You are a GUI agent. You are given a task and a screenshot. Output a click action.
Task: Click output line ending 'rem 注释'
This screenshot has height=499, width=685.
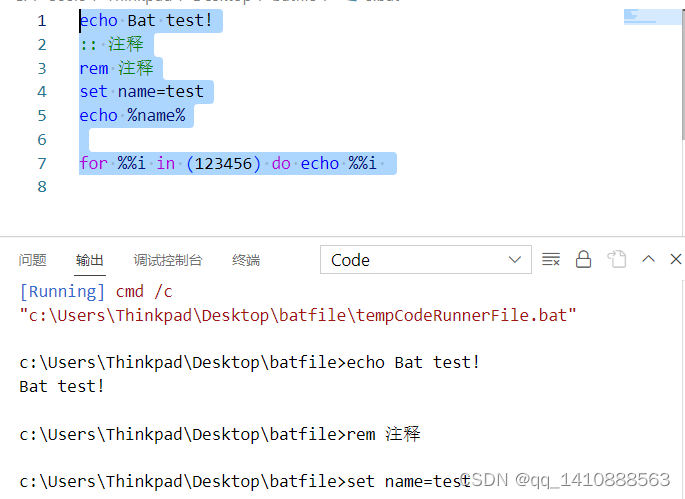[x=220, y=434]
